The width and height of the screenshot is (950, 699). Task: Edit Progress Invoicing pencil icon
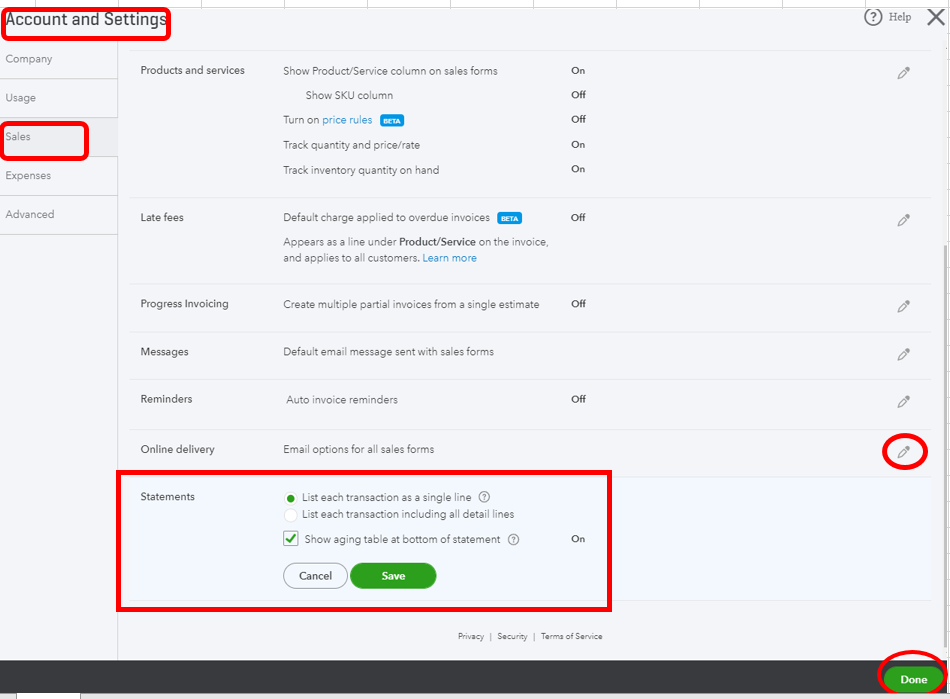tap(903, 306)
